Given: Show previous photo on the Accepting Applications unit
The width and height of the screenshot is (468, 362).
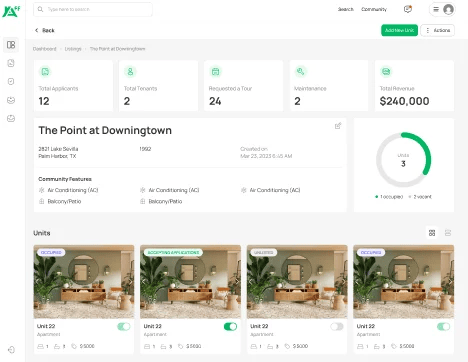Looking at the screenshot, I should click(x=144, y=282).
